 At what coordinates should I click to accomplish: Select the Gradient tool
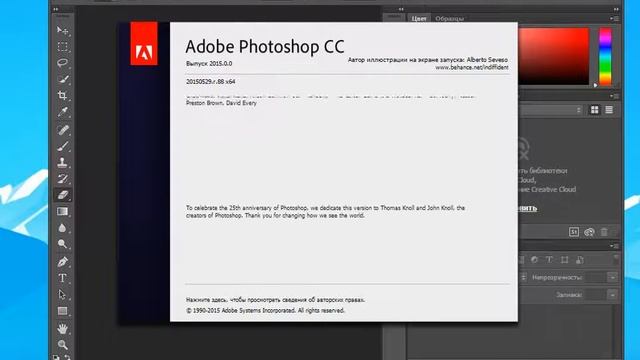(x=62, y=211)
